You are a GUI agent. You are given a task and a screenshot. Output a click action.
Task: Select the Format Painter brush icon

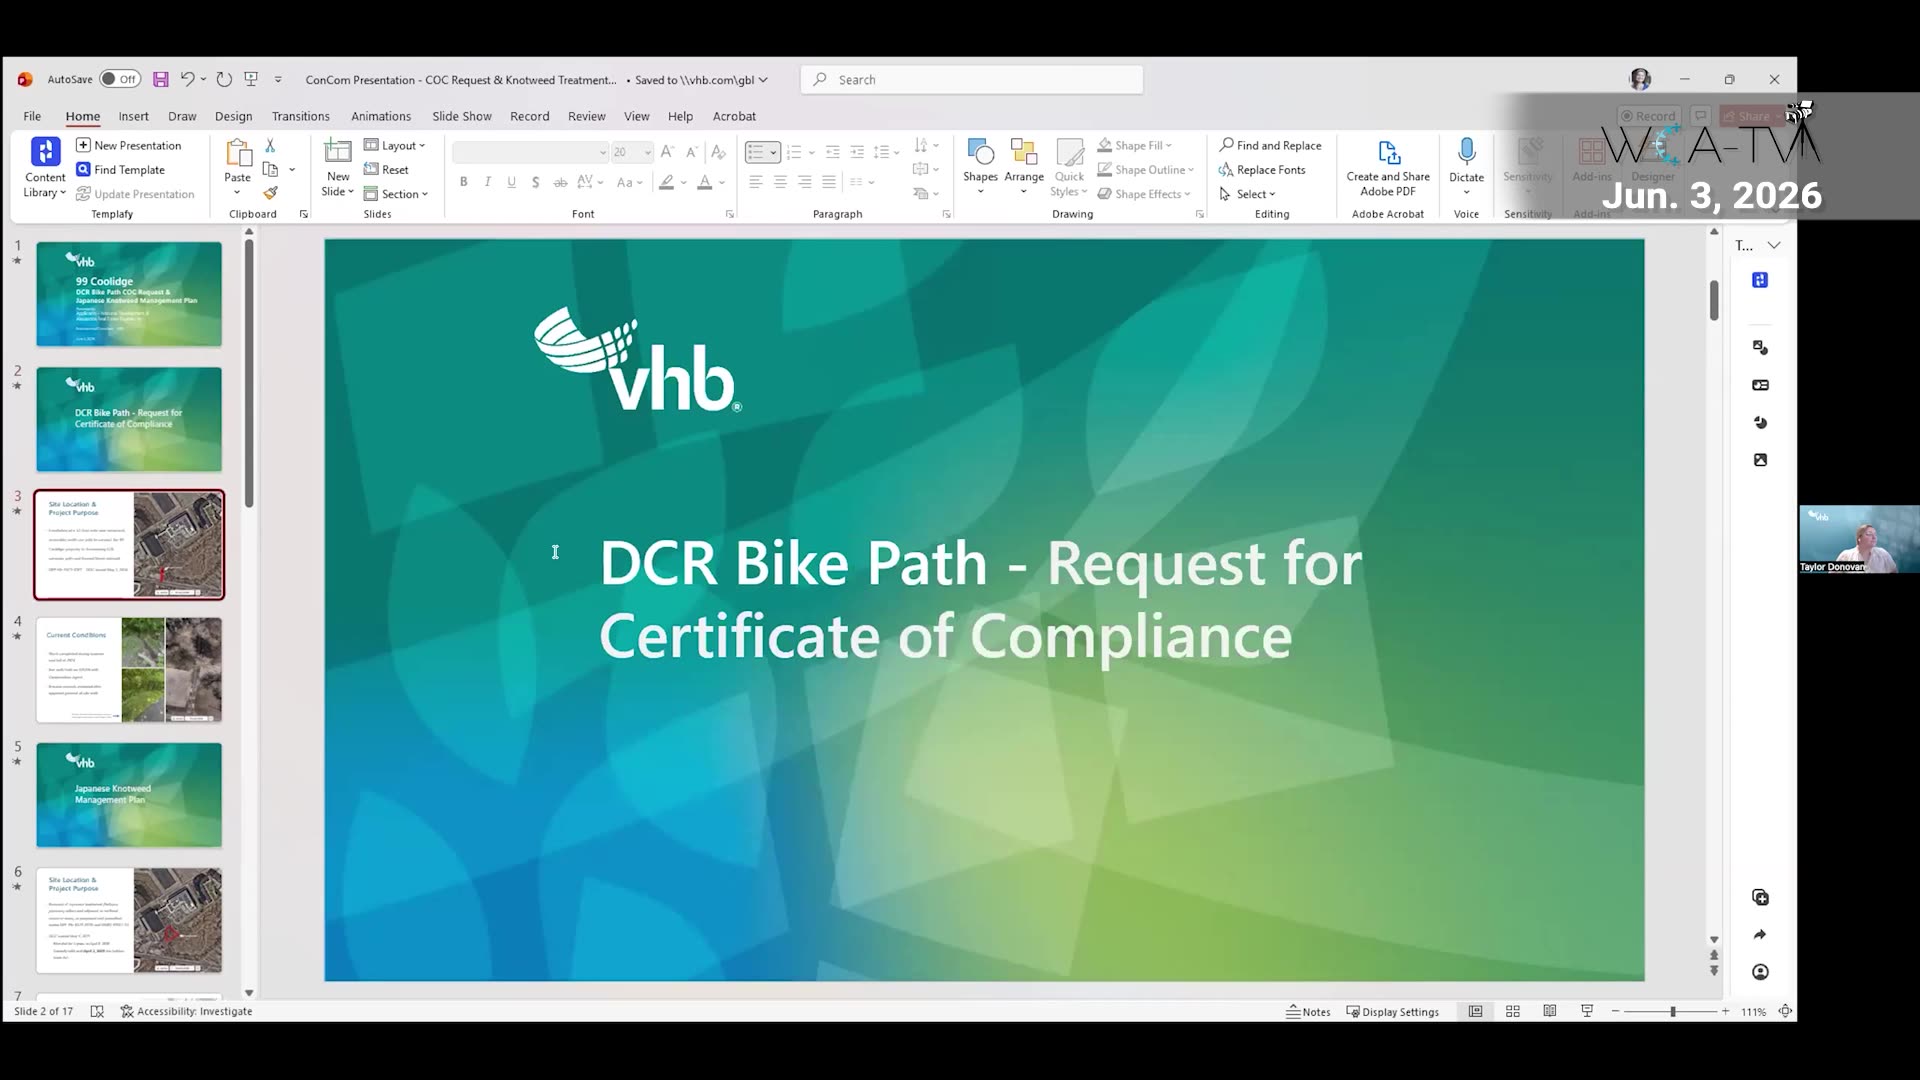270,193
